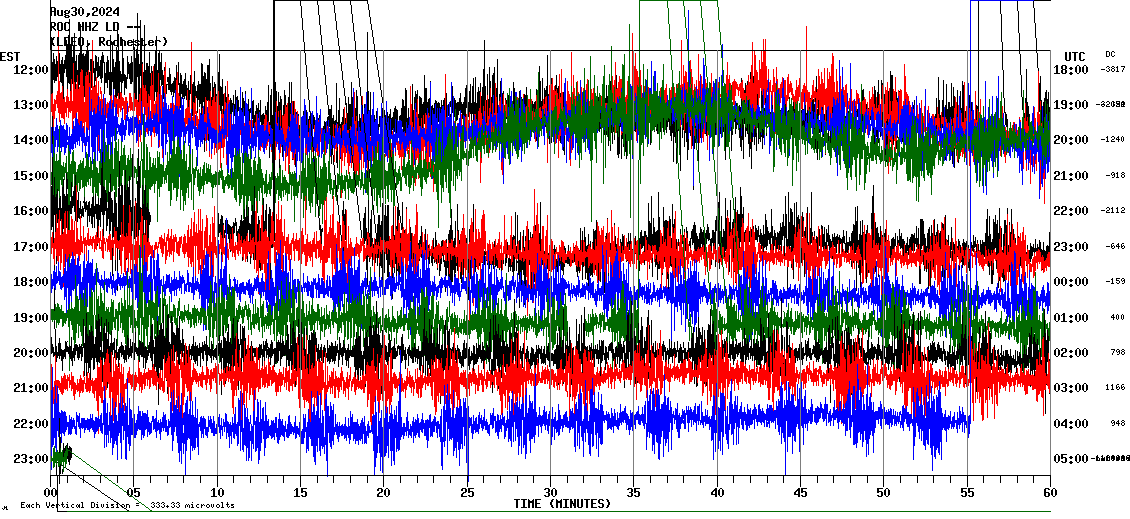Viewport: 1130px width, 519px height.
Task: Select the 04:00 UTC time label
Action: (x=1071, y=424)
